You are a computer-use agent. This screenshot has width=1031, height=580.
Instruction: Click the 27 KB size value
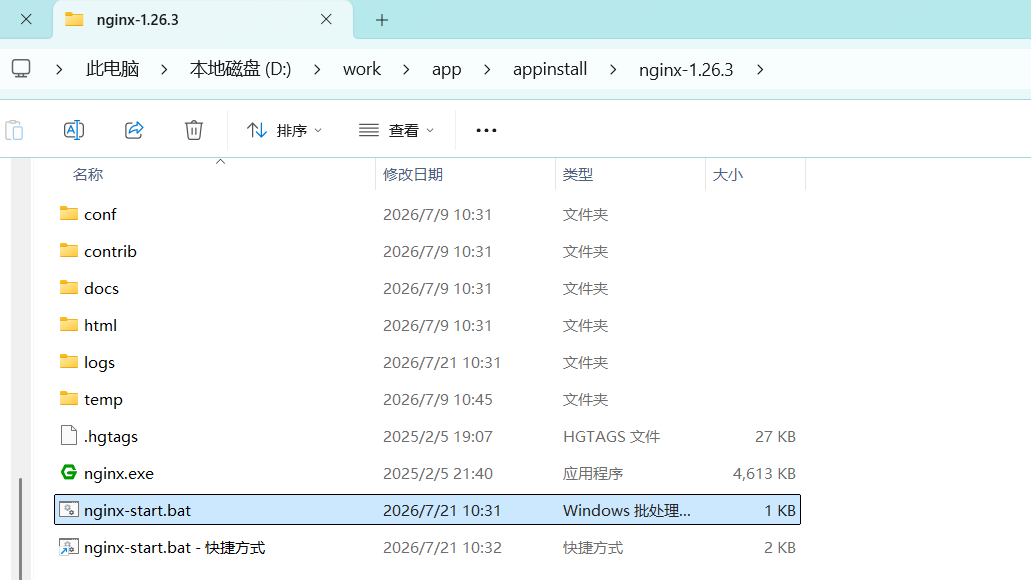(x=775, y=437)
